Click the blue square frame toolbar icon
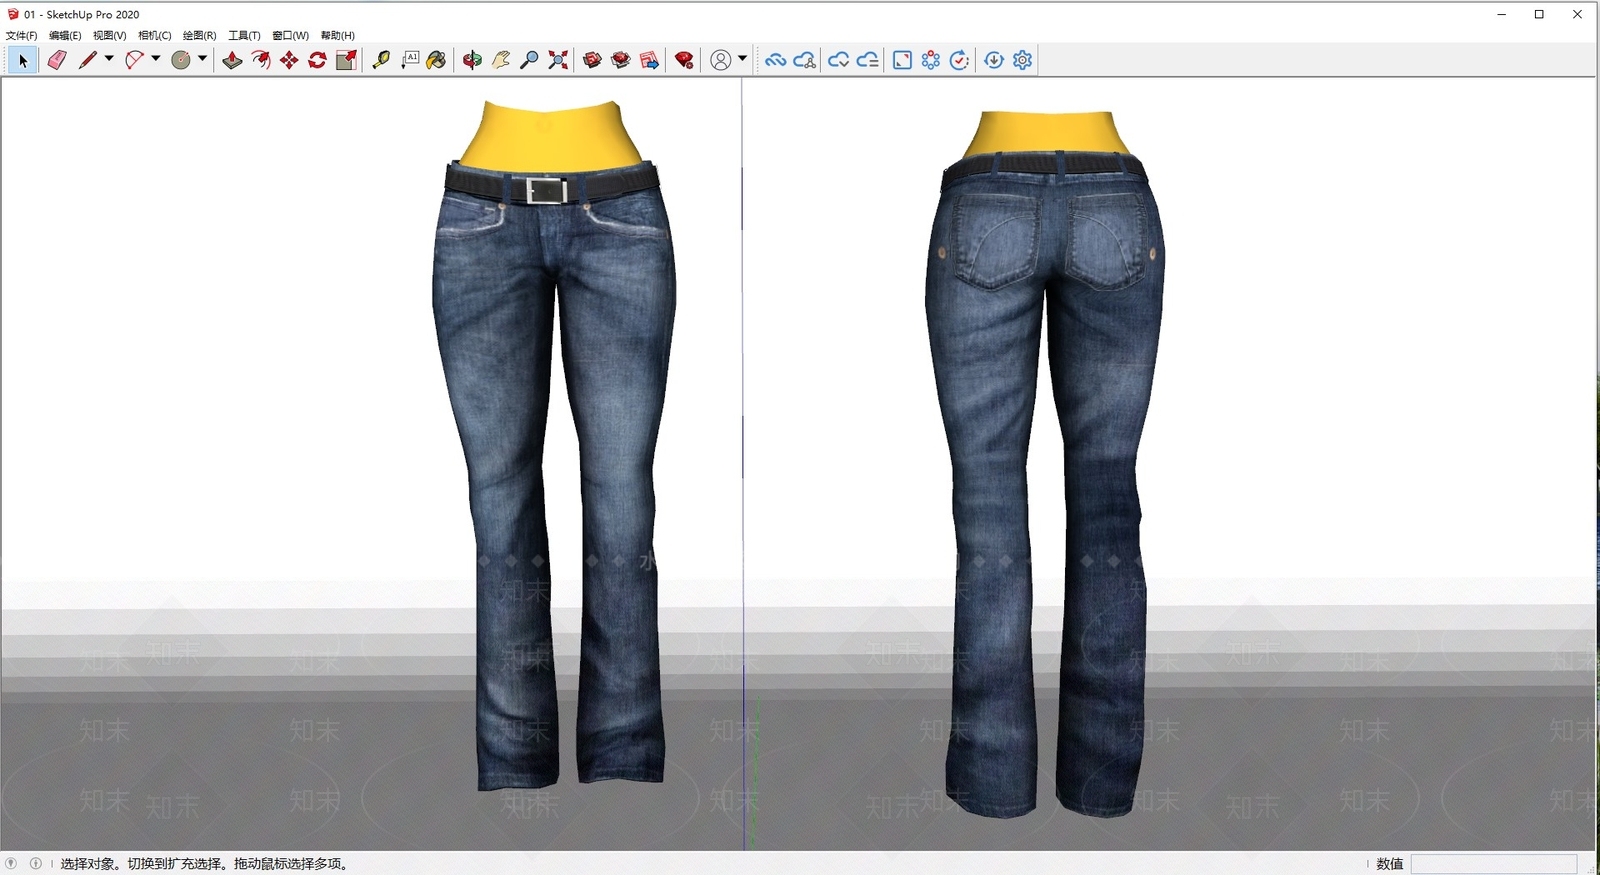The image size is (1600, 875). 902,60
